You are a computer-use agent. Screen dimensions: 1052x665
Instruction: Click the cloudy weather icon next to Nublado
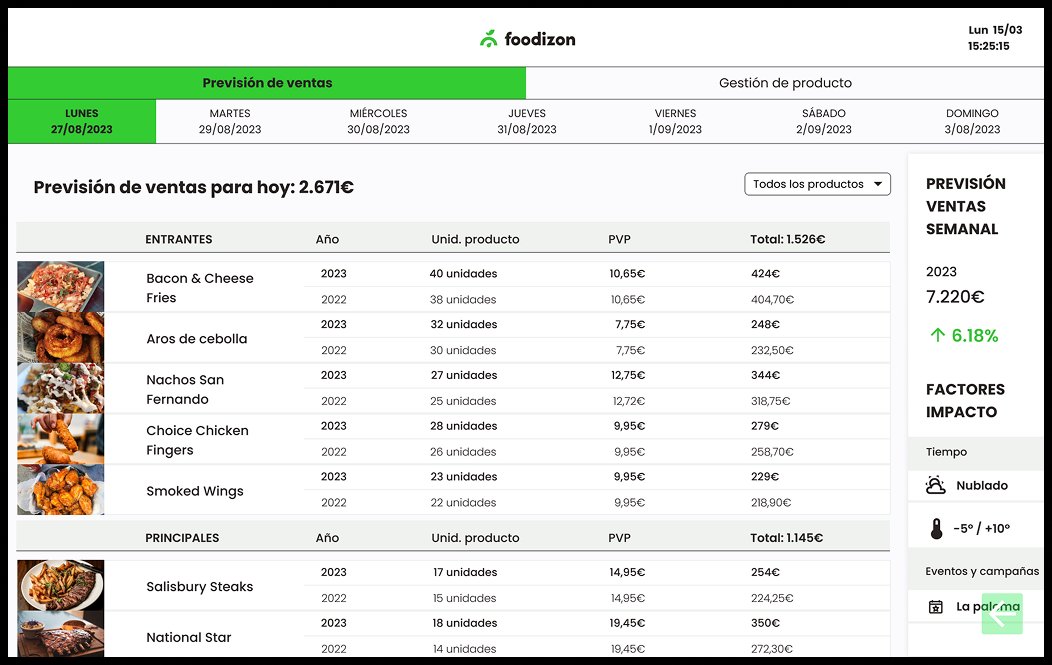tap(935, 485)
